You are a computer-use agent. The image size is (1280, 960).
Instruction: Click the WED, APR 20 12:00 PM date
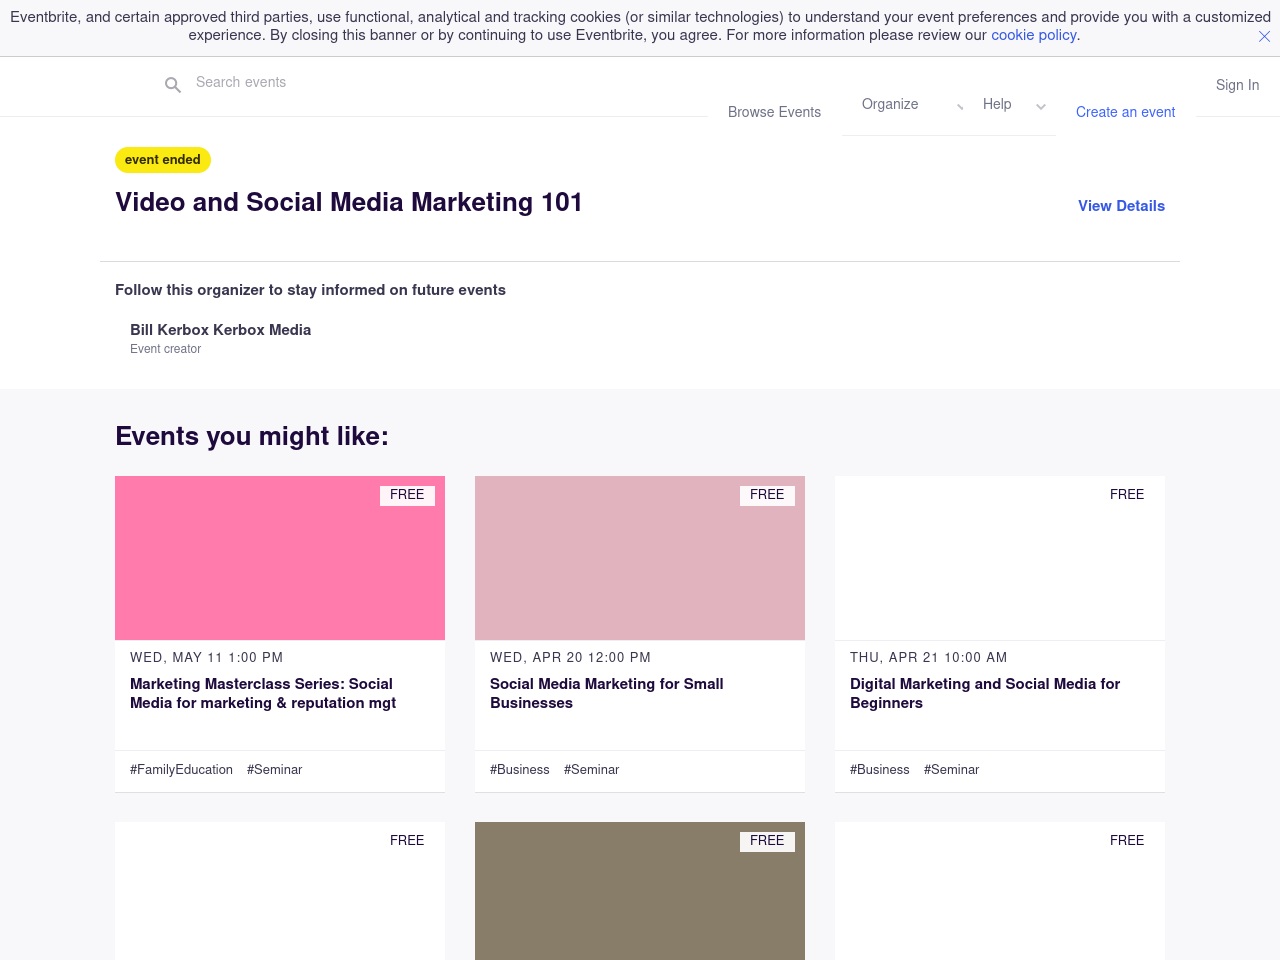[x=570, y=658]
